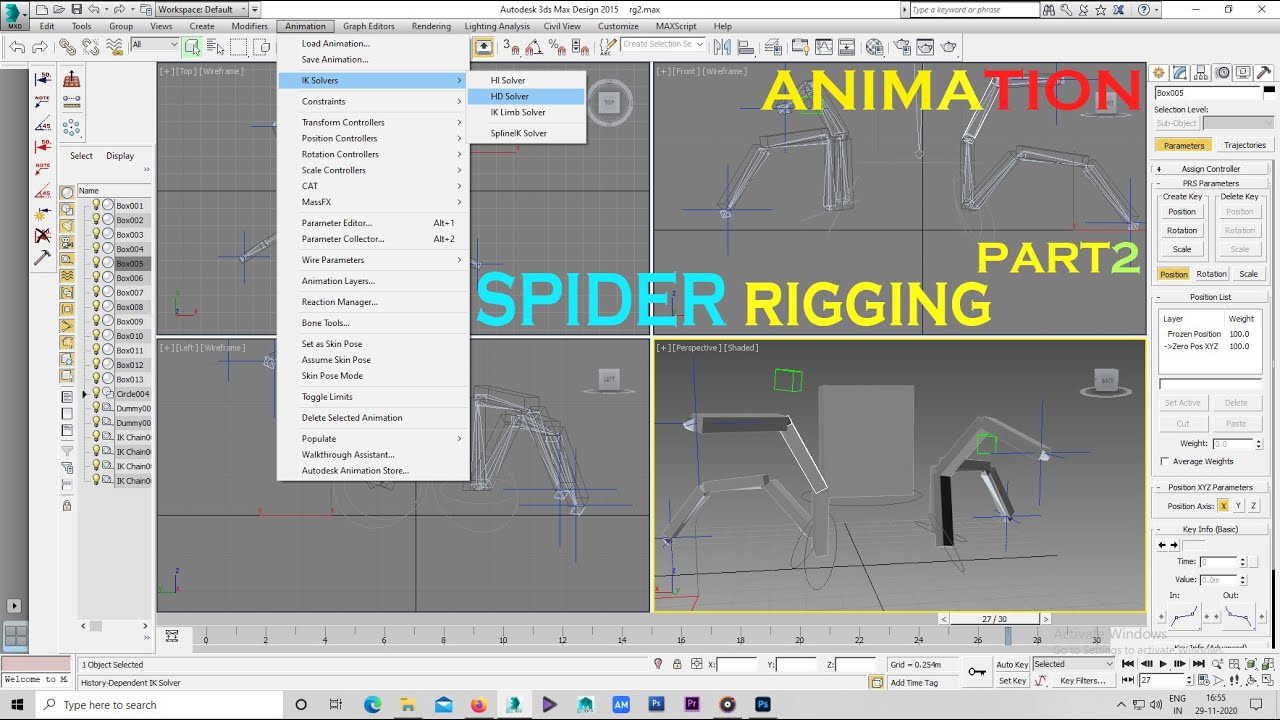Expand the Circle004 tree item

click(x=85, y=394)
